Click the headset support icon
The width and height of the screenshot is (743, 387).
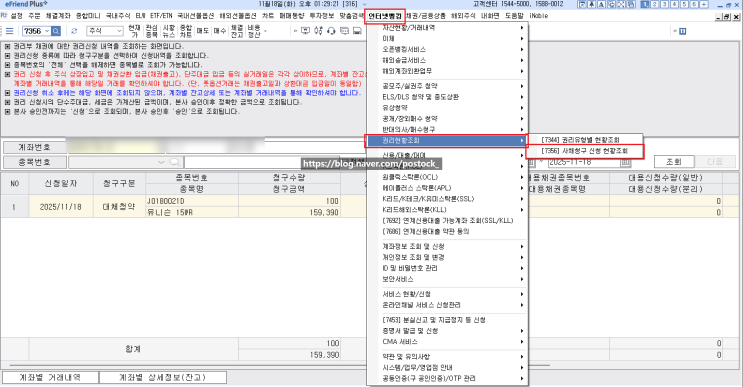point(331,31)
